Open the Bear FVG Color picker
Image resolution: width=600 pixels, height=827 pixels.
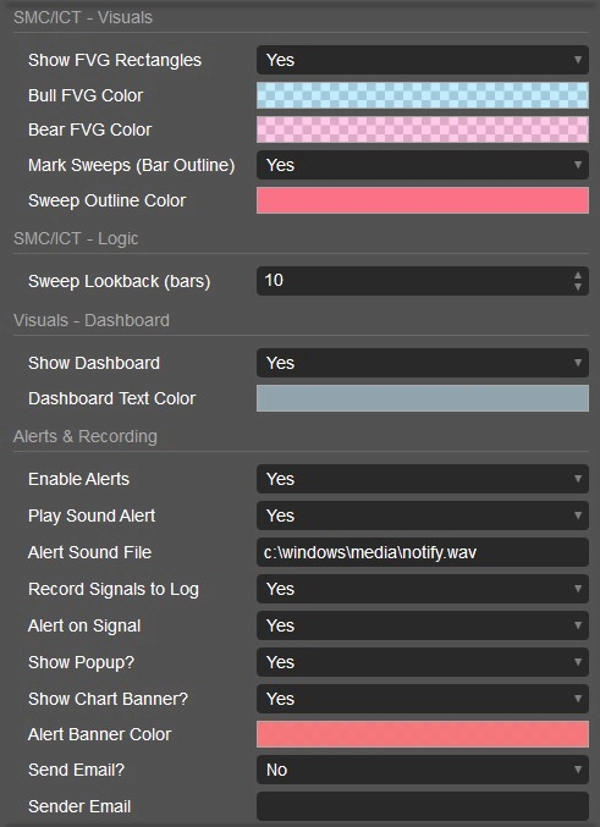pyautogui.click(x=420, y=130)
